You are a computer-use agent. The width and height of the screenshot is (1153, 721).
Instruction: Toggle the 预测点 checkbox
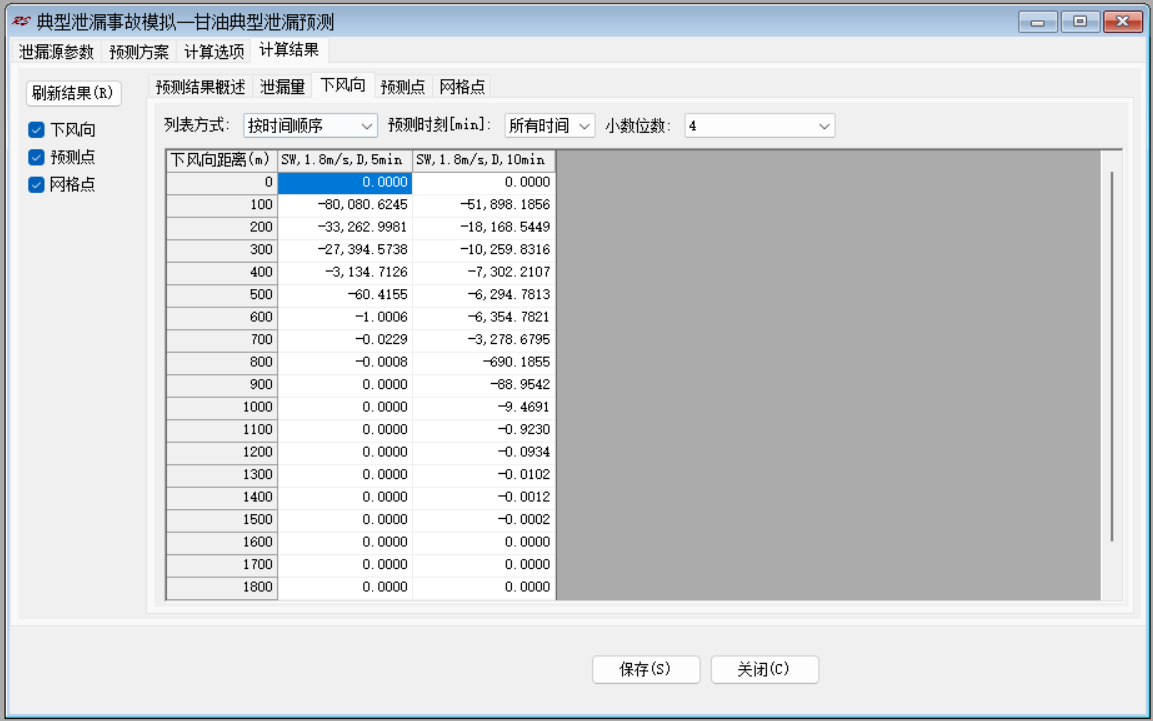point(36,157)
